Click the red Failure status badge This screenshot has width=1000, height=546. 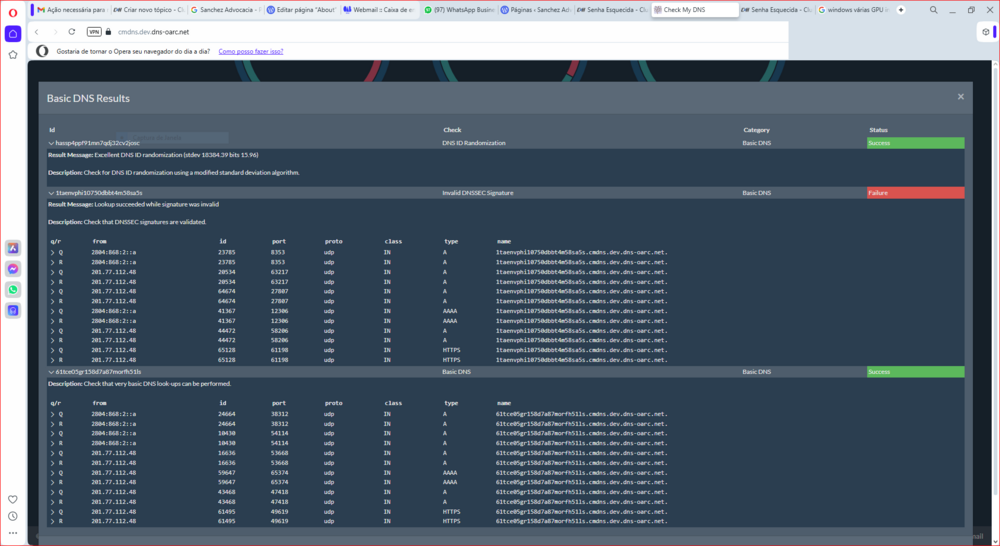click(x=915, y=192)
